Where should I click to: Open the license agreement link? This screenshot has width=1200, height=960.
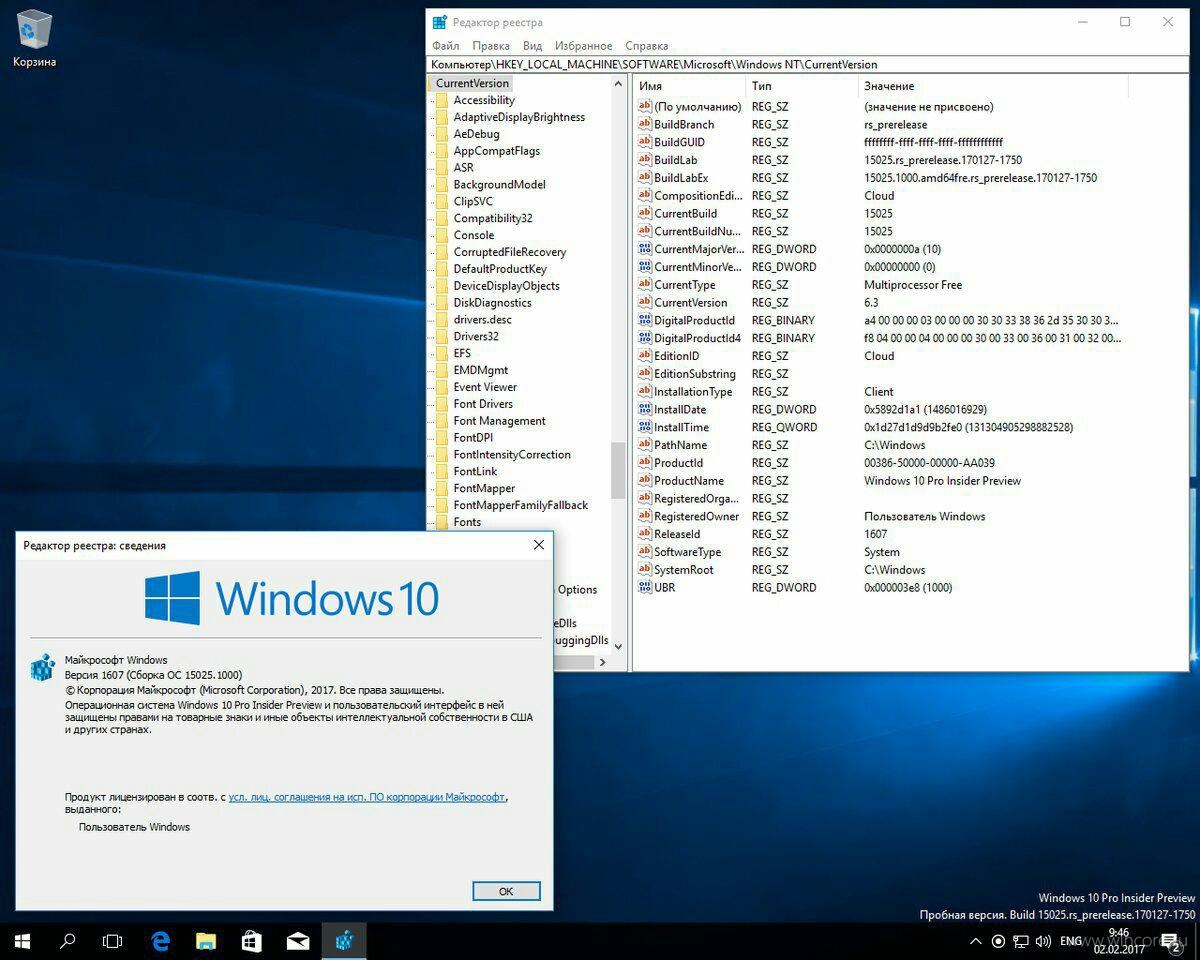[x=367, y=797]
